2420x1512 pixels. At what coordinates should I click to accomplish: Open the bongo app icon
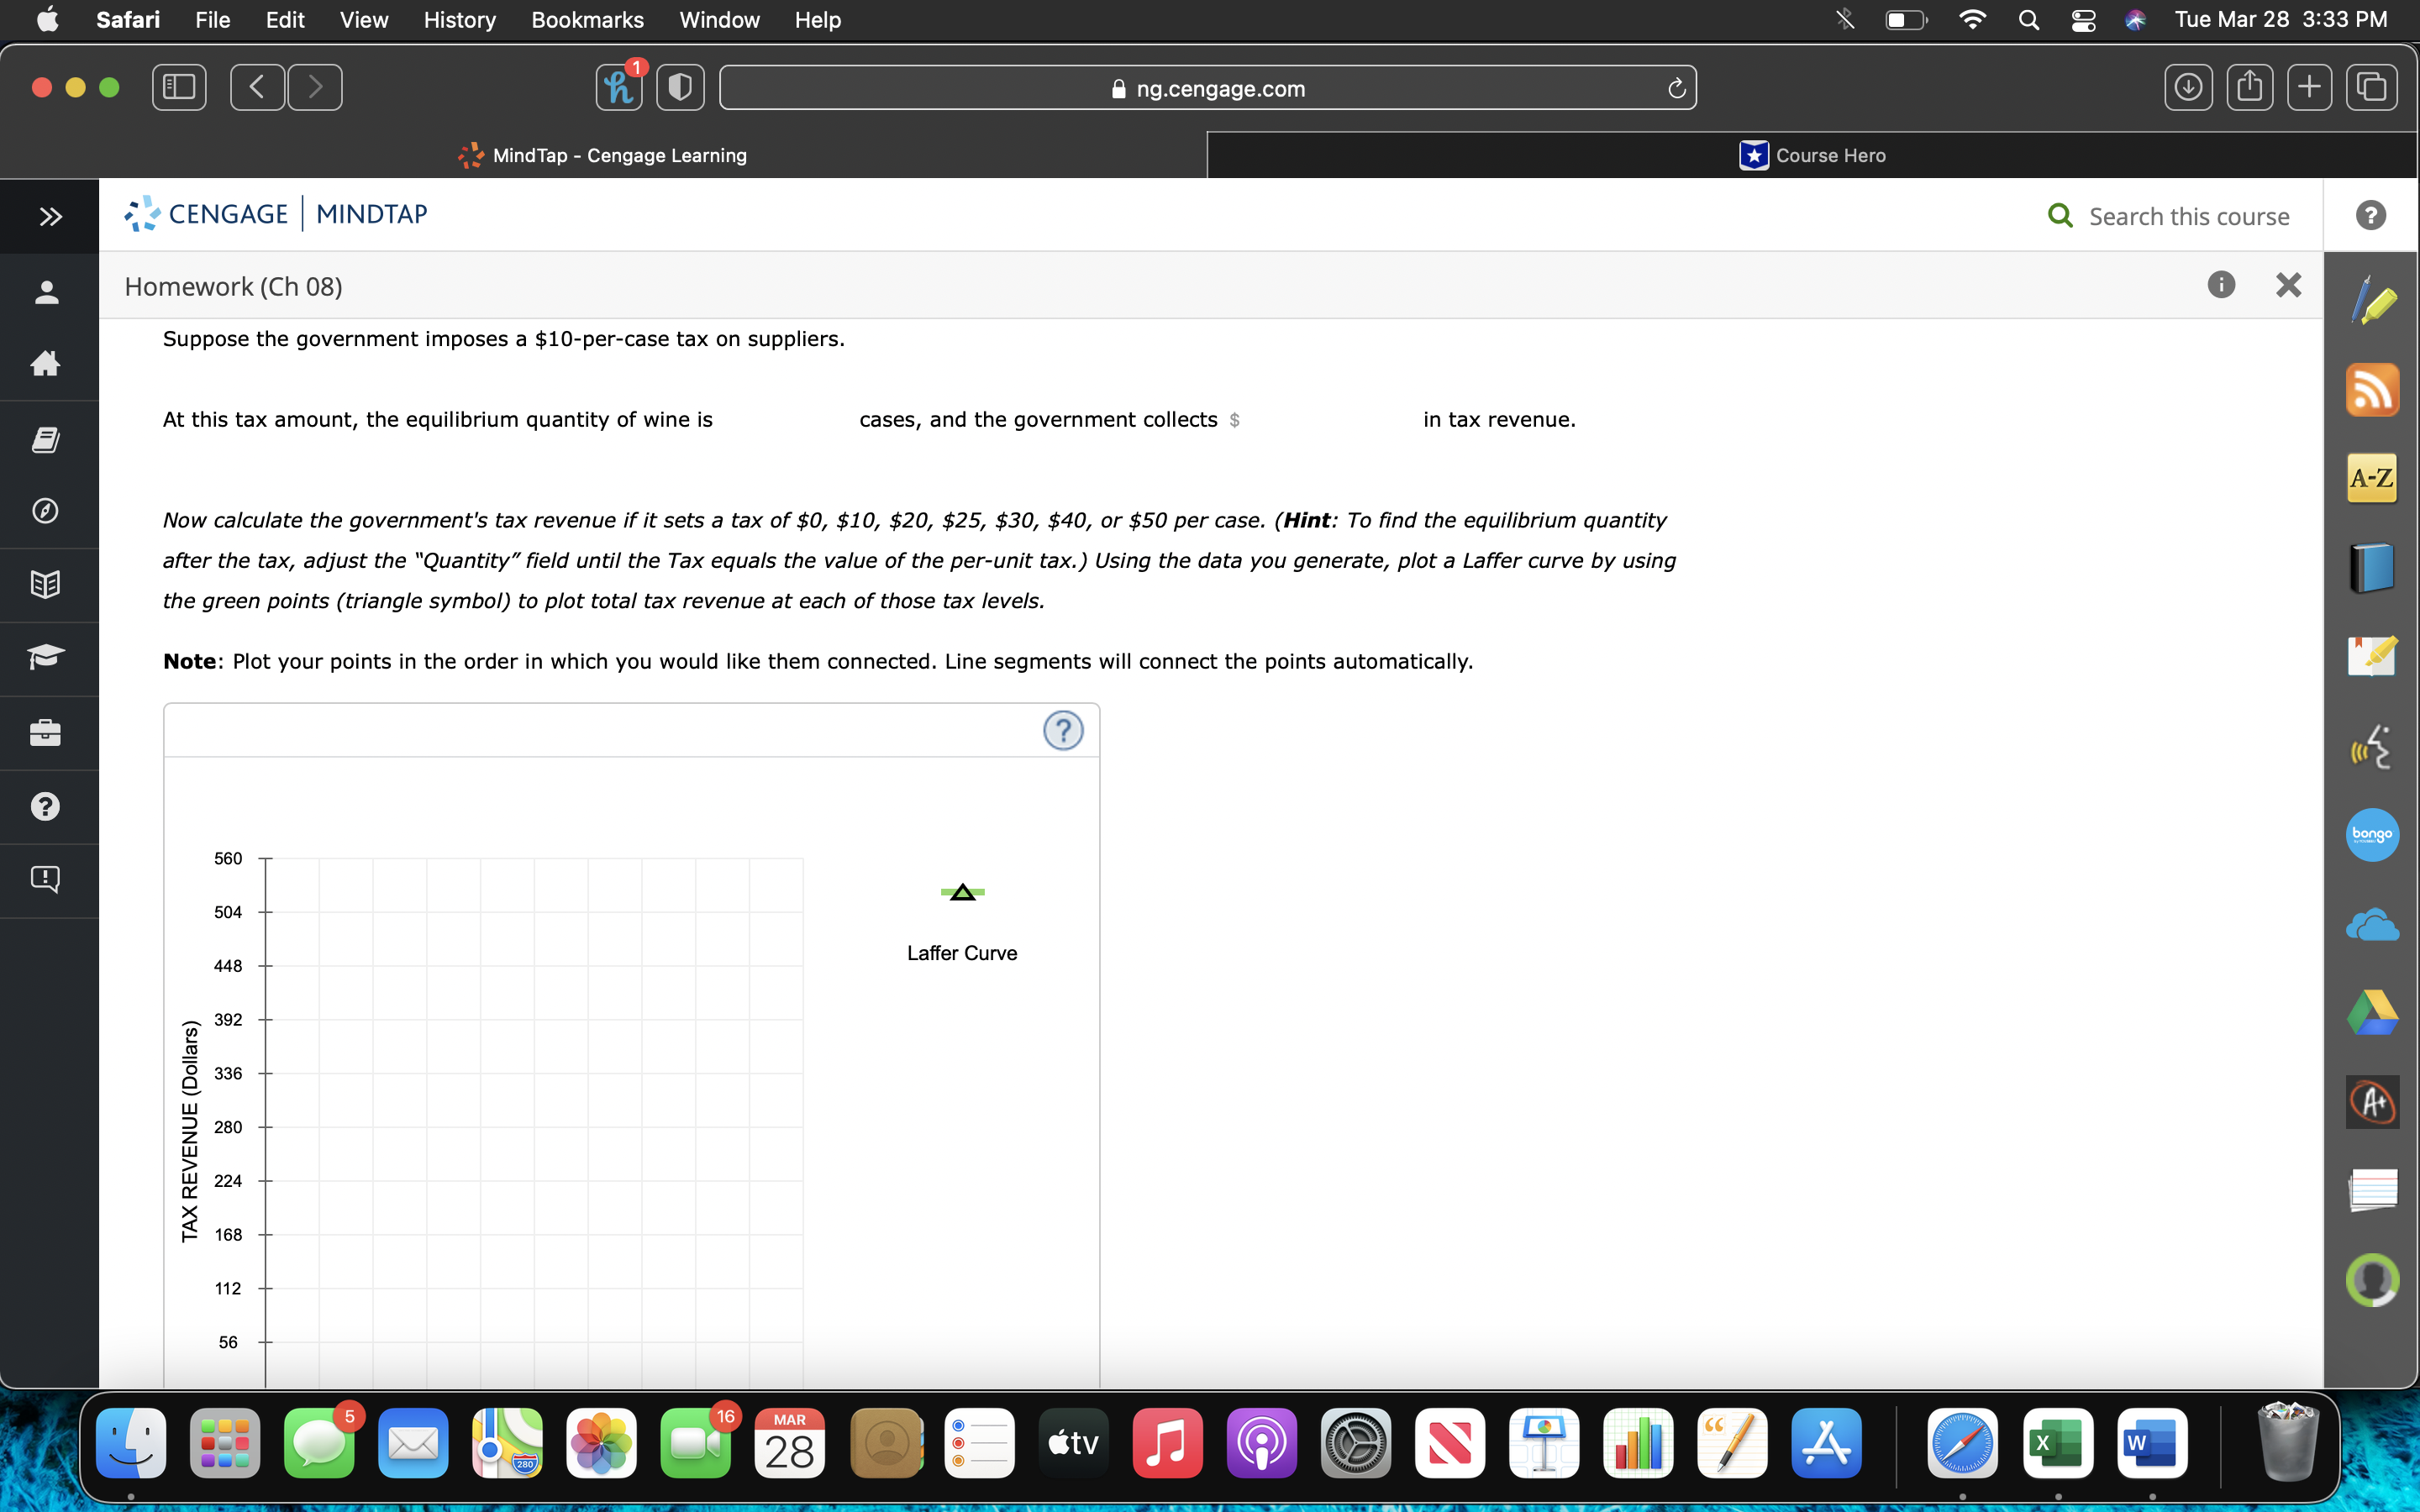pyautogui.click(x=2372, y=834)
